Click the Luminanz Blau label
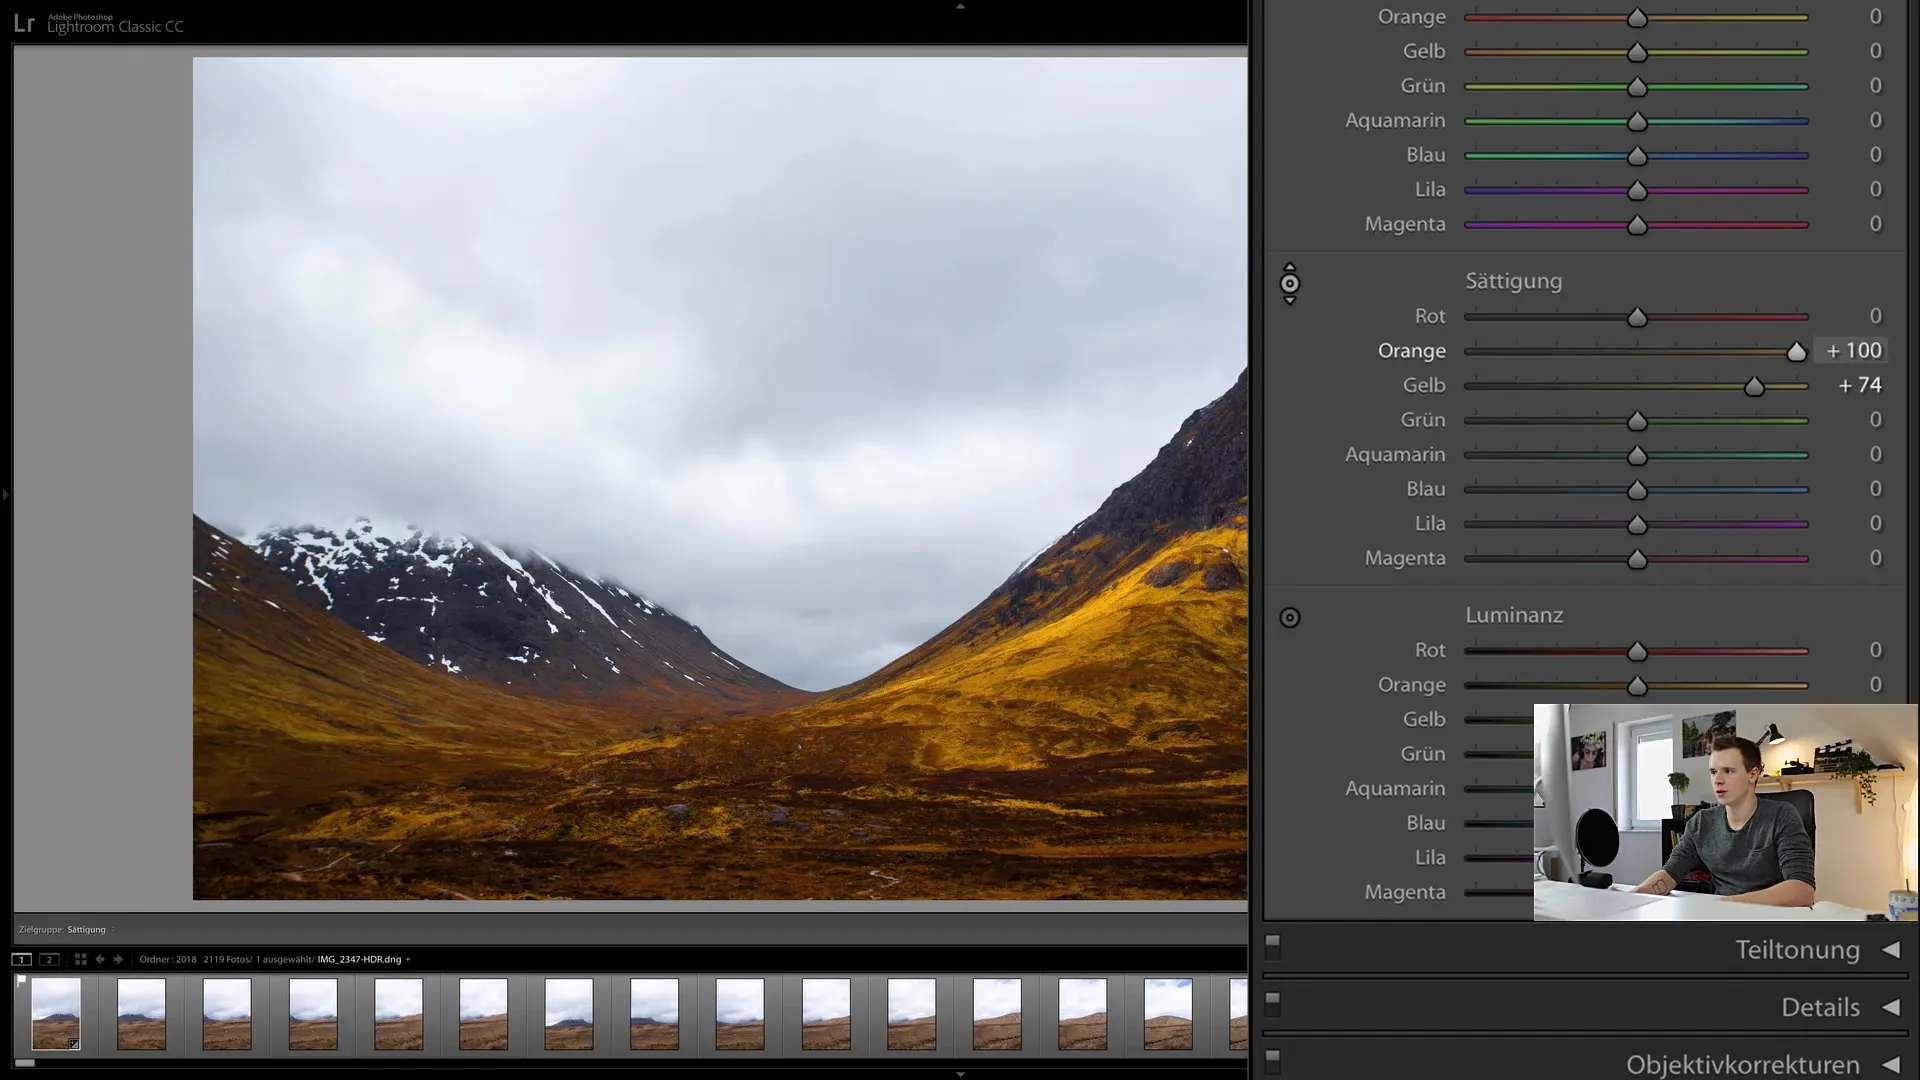This screenshot has height=1080, width=1920. click(x=1426, y=823)
